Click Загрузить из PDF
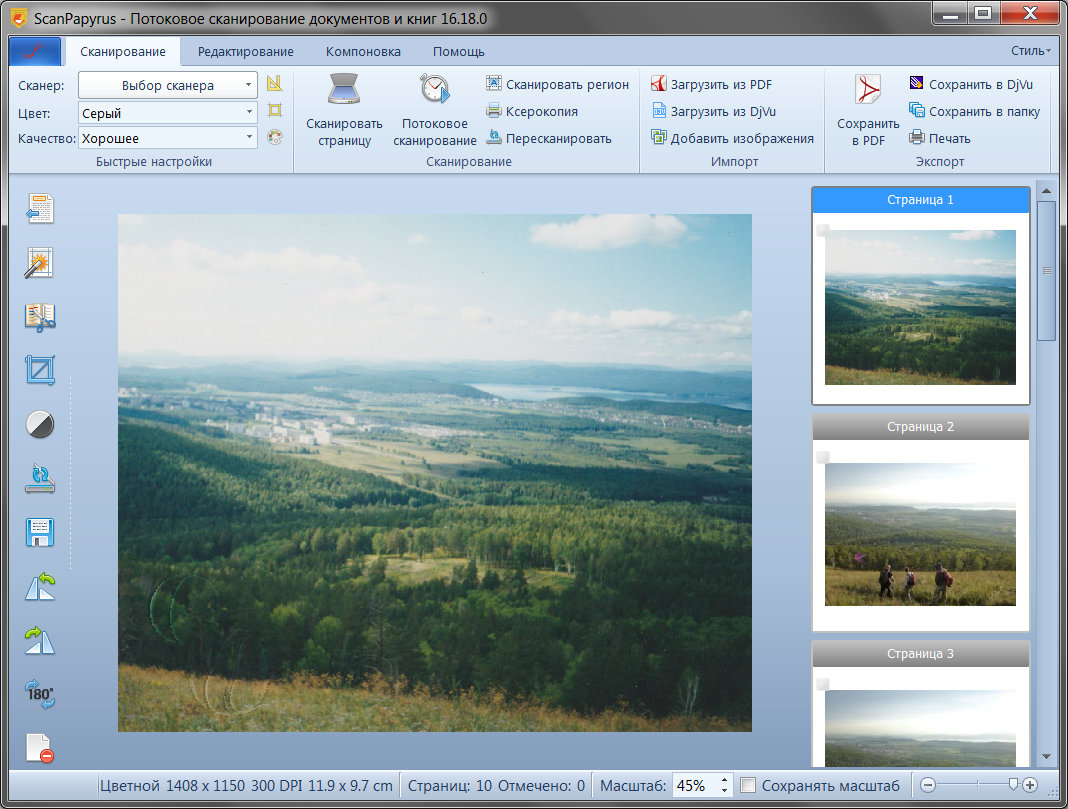The width and height of the screenshot is (1068, 809). pos(712,84)
